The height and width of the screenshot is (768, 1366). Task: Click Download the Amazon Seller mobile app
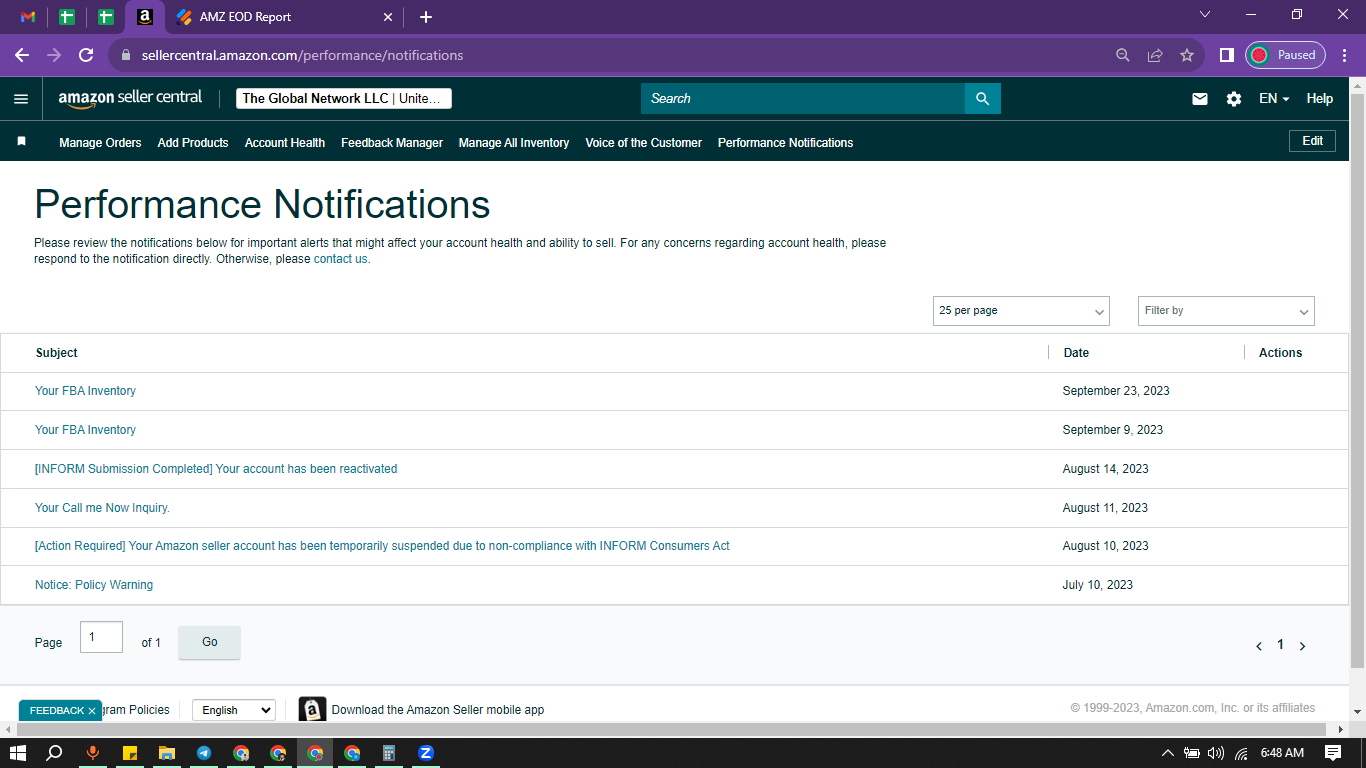(438, 710)
